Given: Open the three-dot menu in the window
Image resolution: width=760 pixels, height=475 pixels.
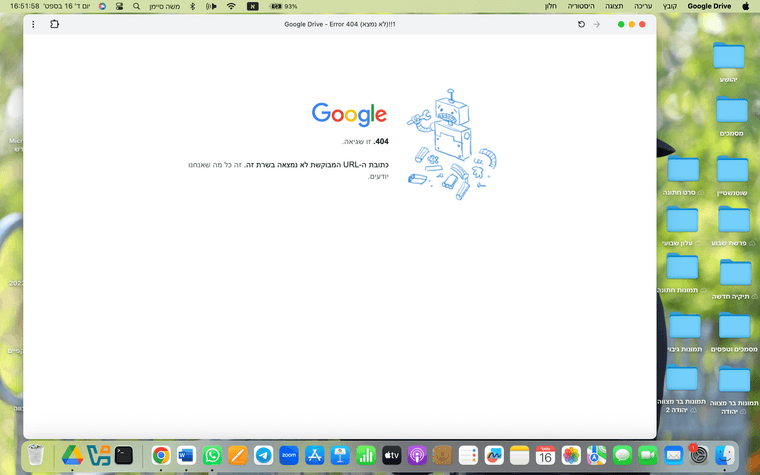Looking at the screenshot, I should 33,24.
